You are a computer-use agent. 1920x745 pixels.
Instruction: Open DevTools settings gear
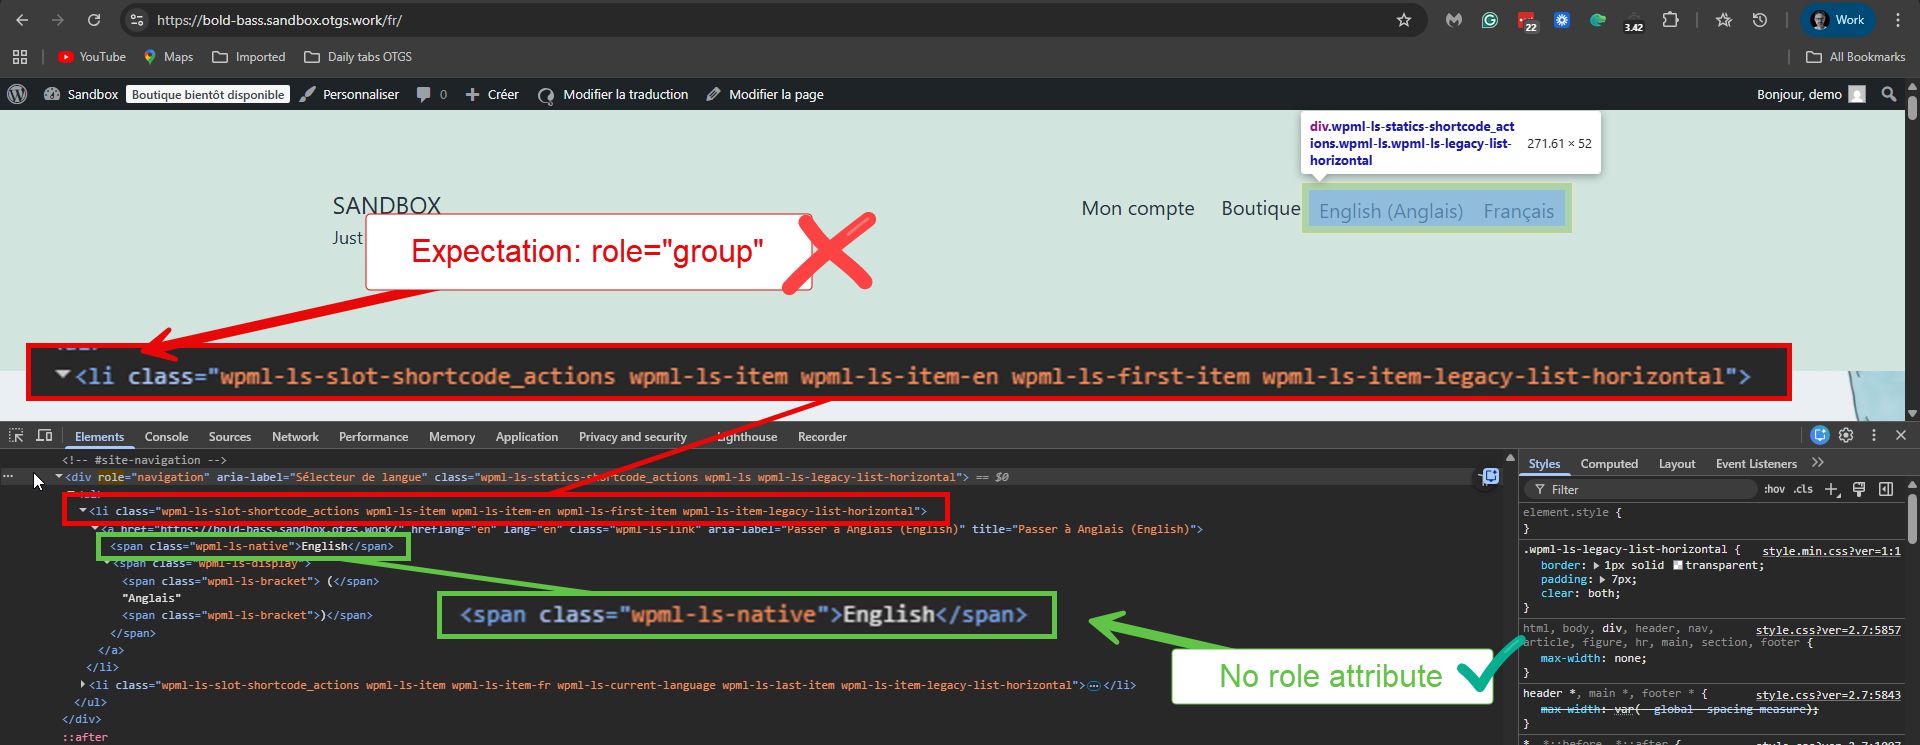coord(1846,435)
